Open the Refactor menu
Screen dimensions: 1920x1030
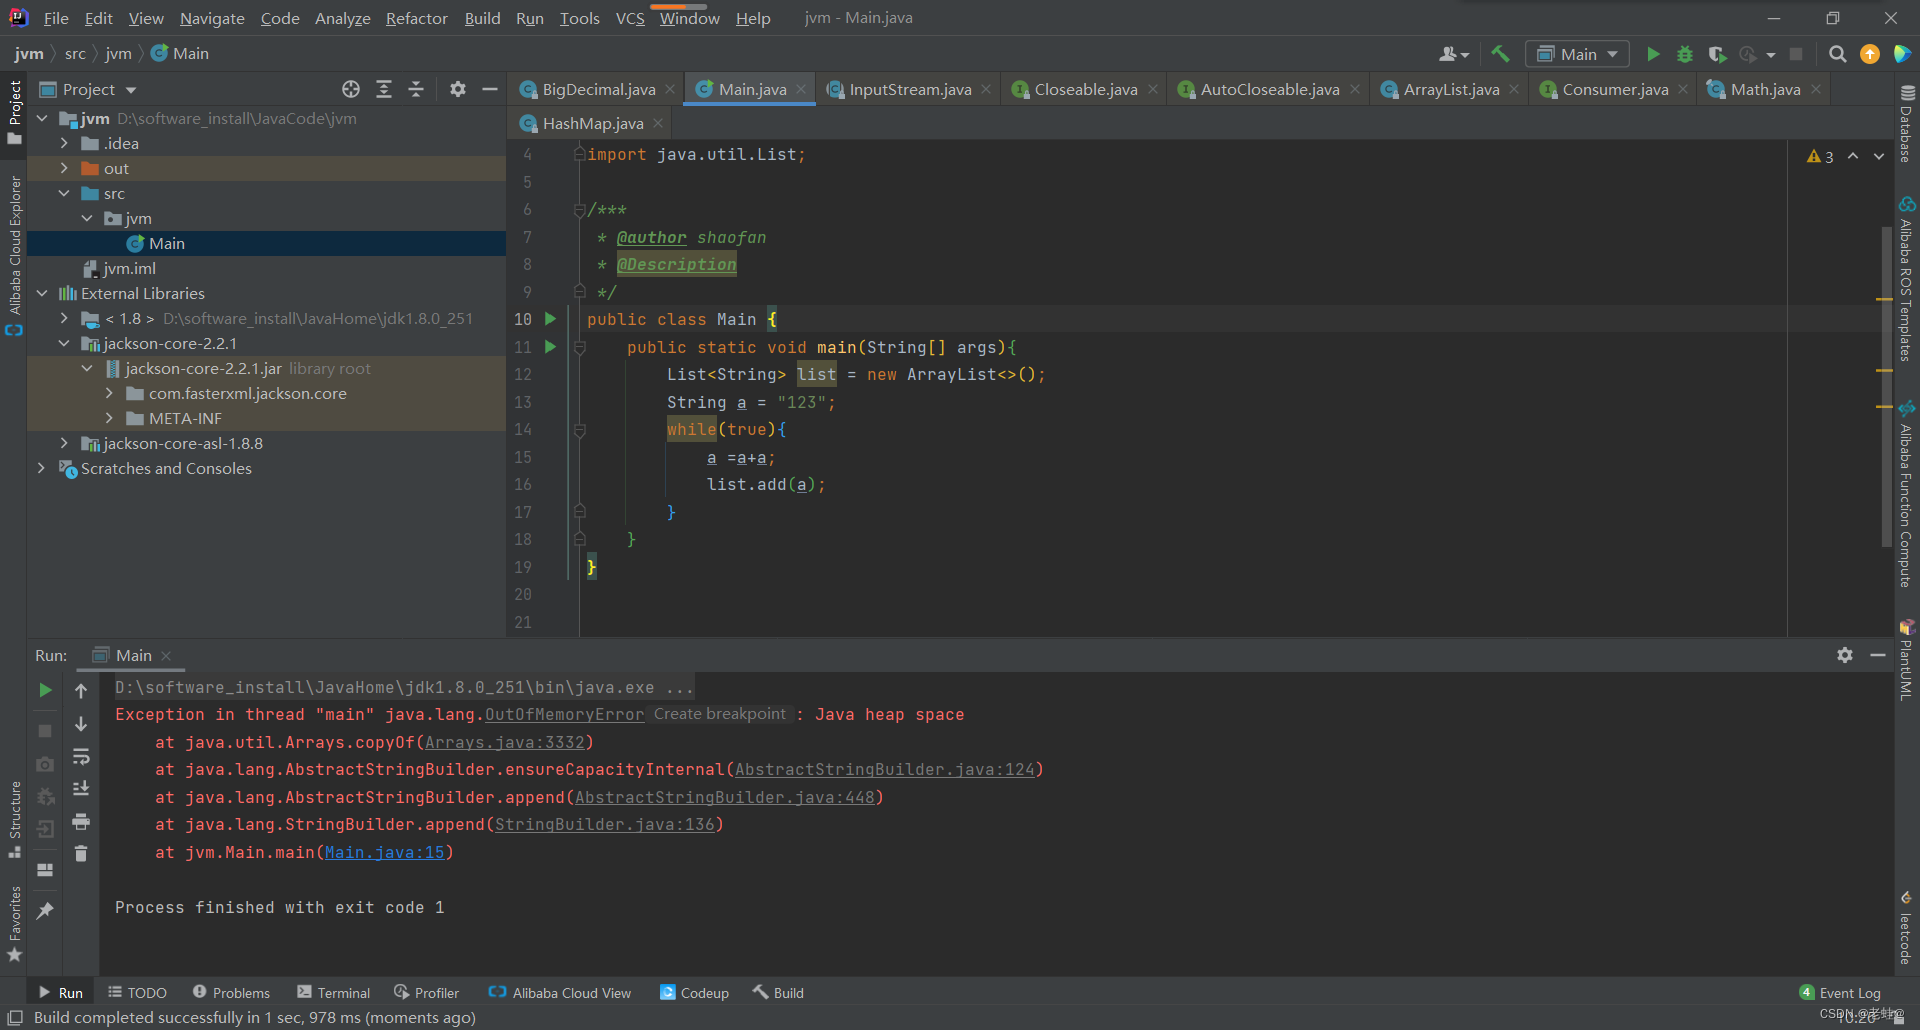417,18
